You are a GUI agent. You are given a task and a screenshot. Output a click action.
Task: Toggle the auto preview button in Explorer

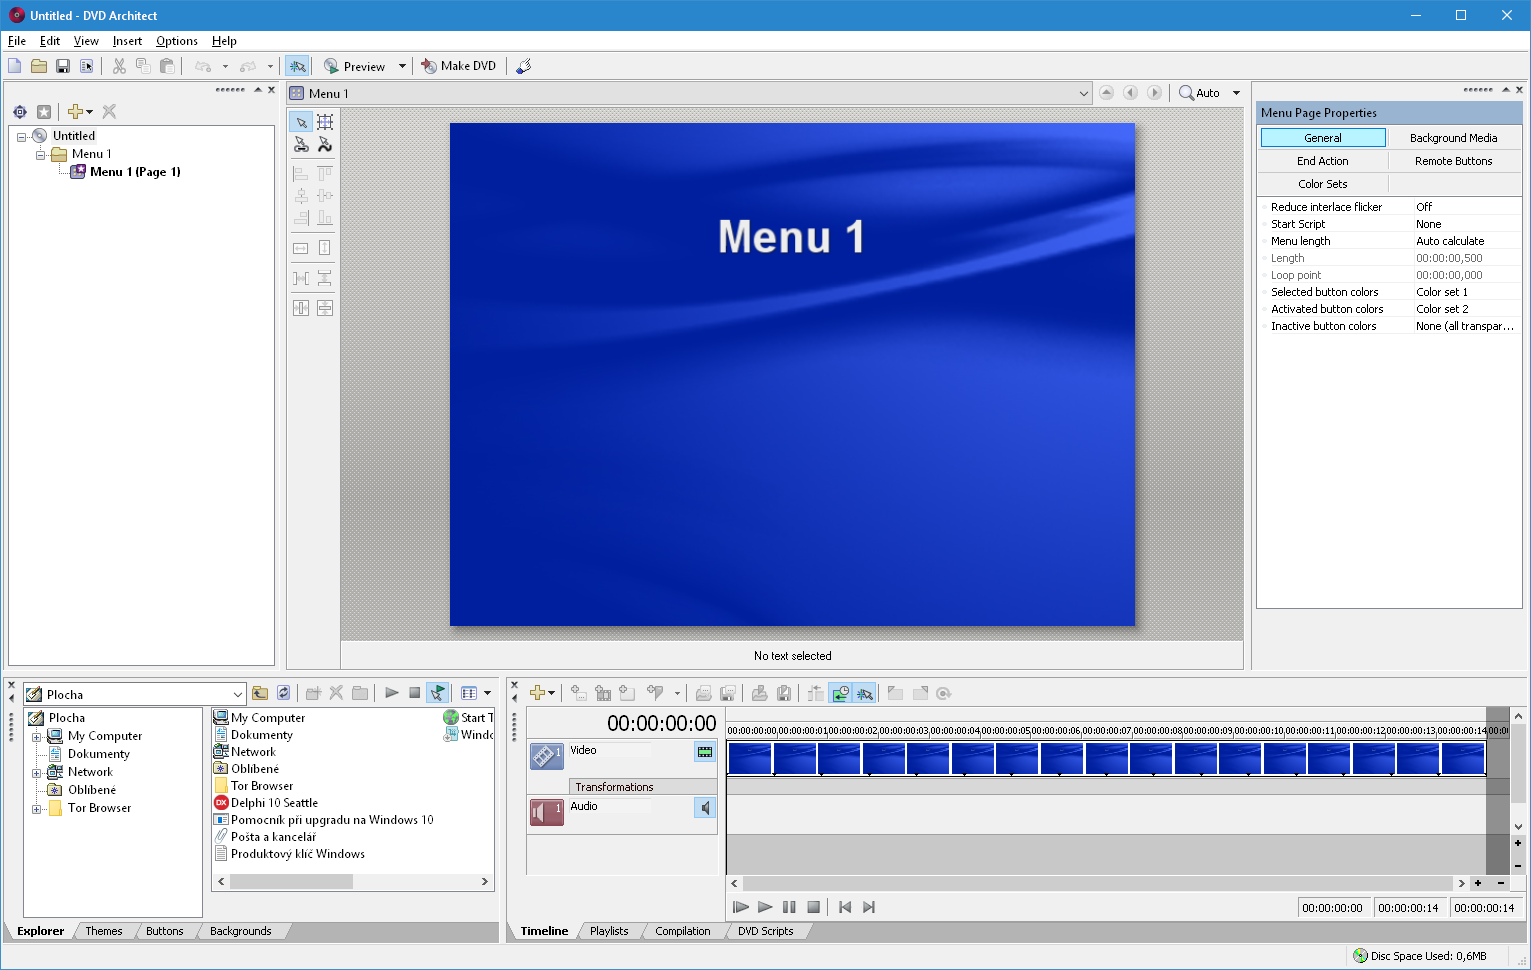(437, 693)
